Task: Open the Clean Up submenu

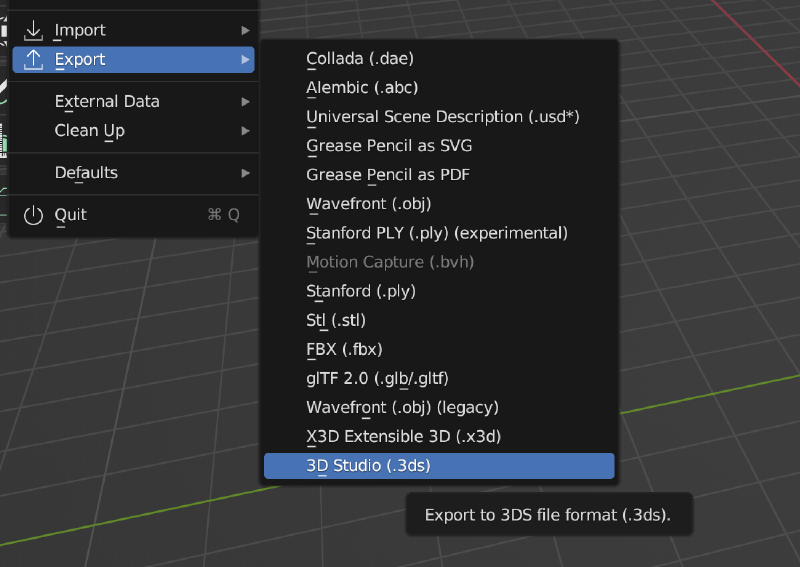Action: [x=133, y=131]
